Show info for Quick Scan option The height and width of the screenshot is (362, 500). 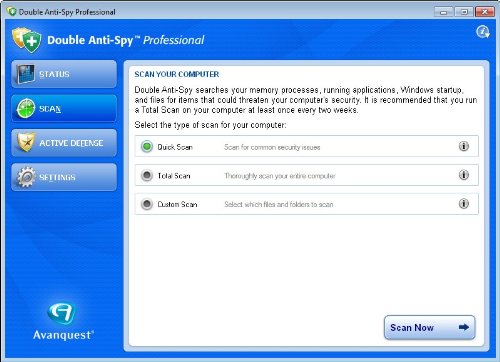(x=464, y=146)
